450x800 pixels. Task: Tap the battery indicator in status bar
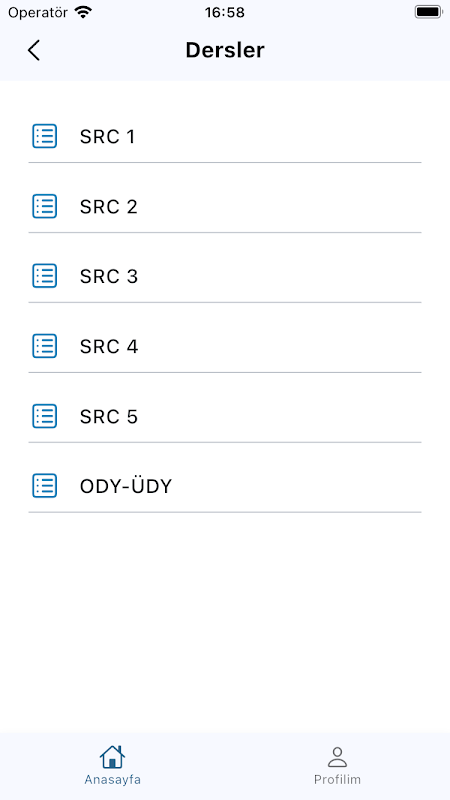pos(428,12)
